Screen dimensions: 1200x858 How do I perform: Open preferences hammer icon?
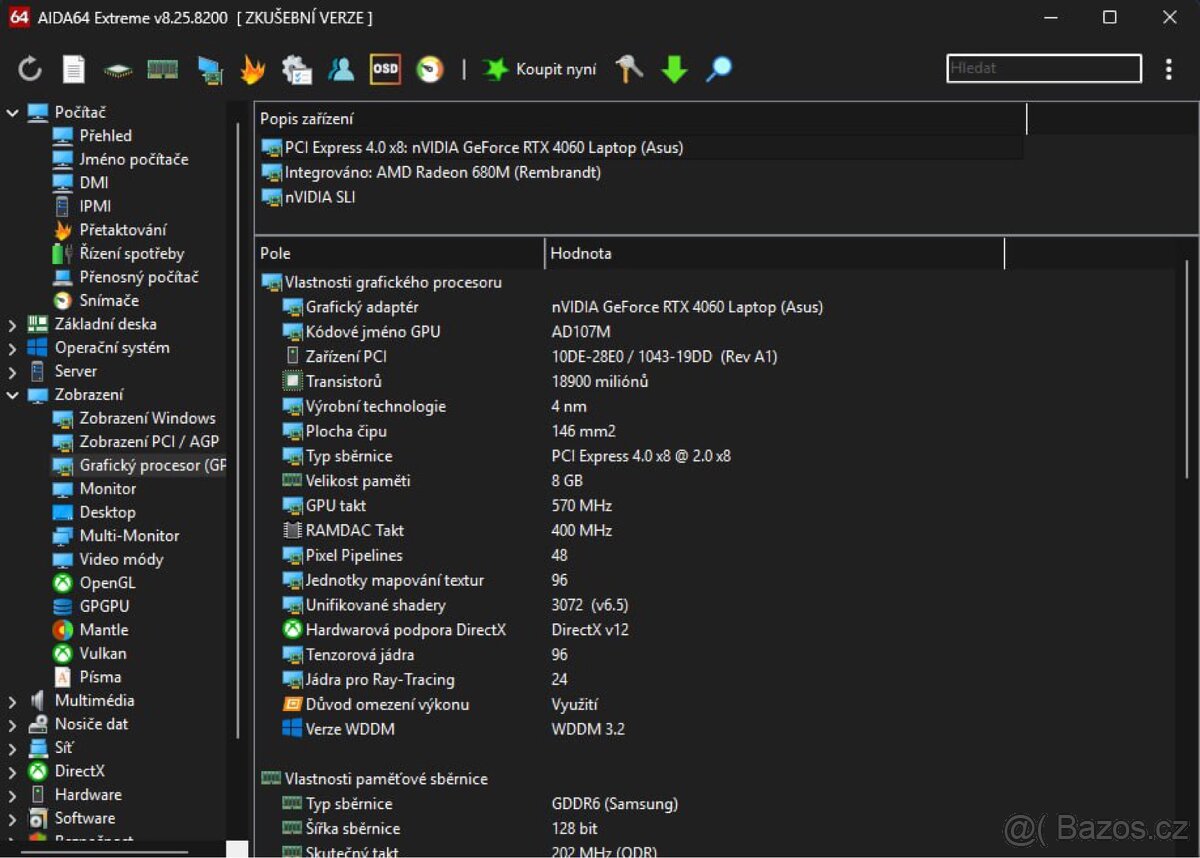point(629,69)
